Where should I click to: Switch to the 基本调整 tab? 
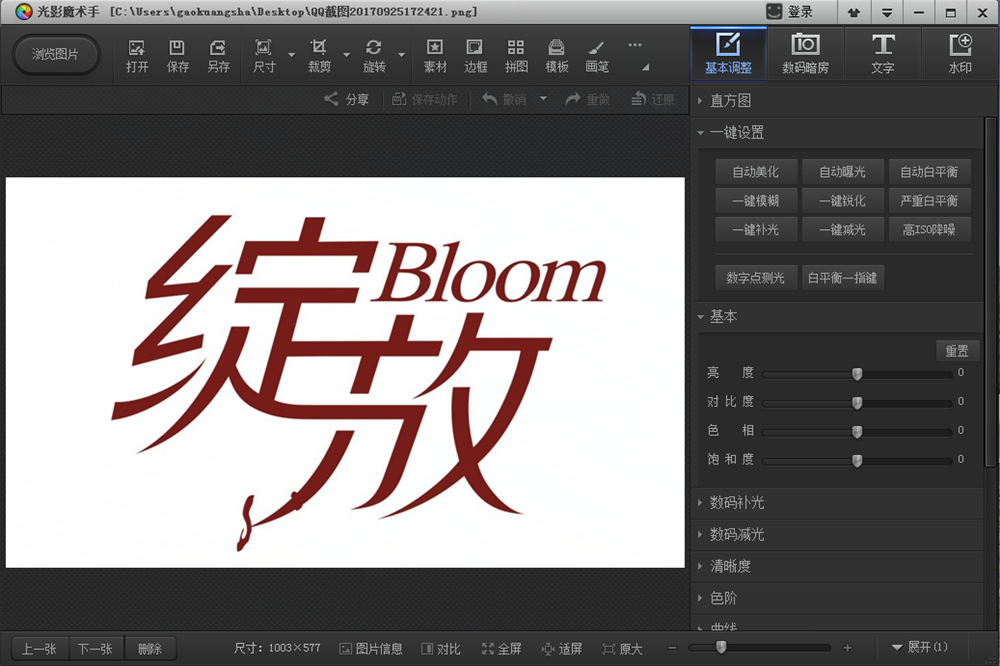pyautogui.click(x=728, y=54)
